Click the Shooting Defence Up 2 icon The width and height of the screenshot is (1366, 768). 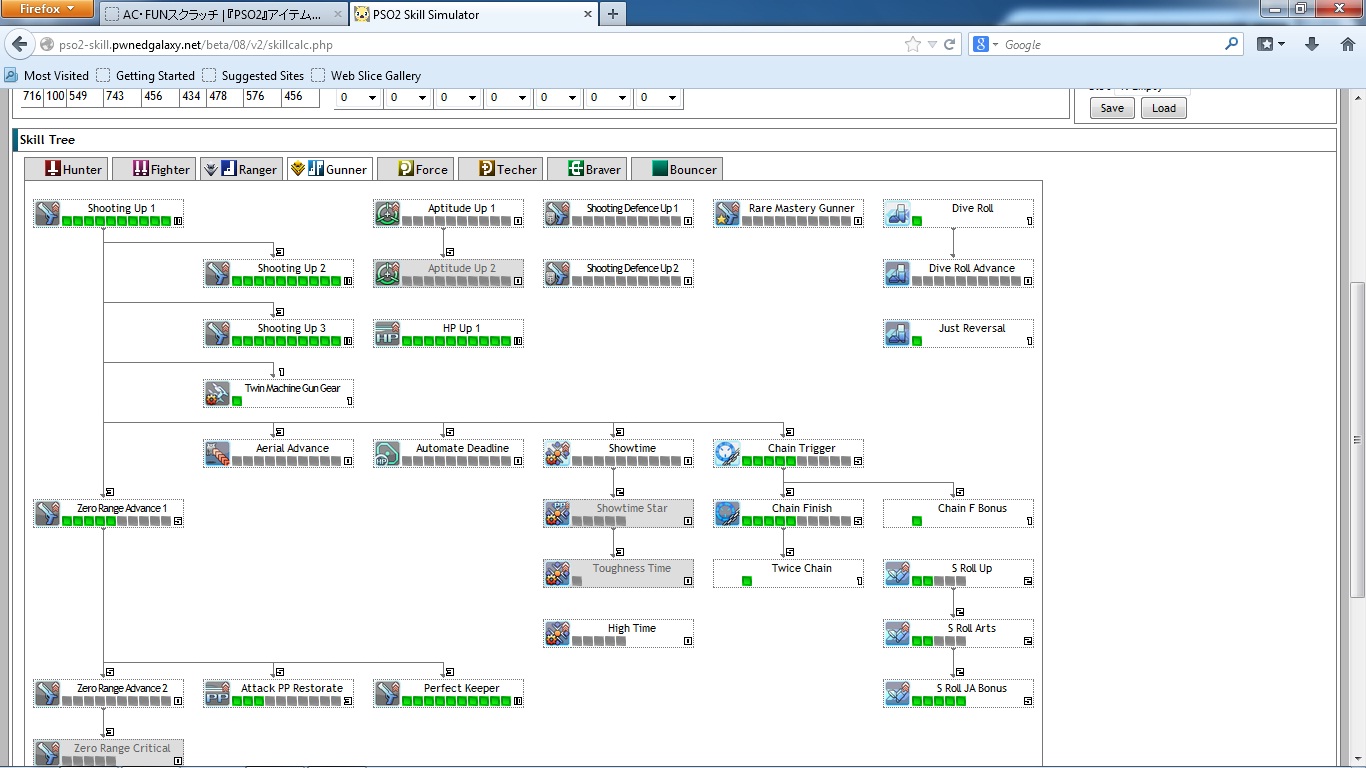[x=558, y=274]
